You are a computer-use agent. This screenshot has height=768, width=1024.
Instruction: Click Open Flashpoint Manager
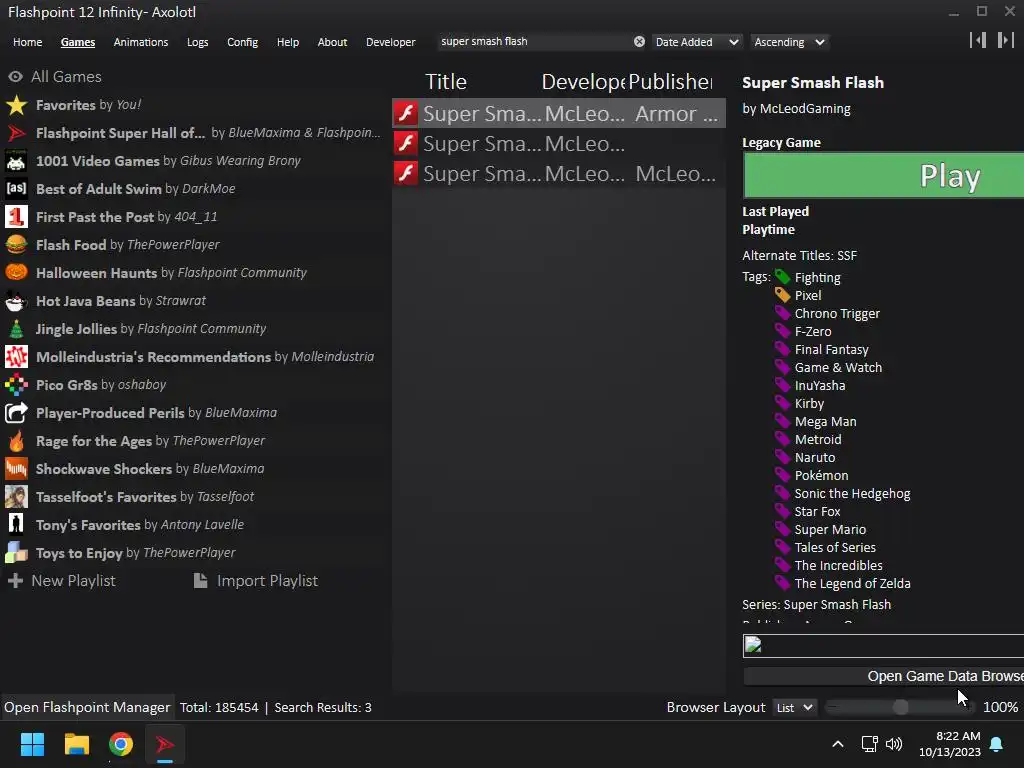pyautogui.click(x=87, y=707)
